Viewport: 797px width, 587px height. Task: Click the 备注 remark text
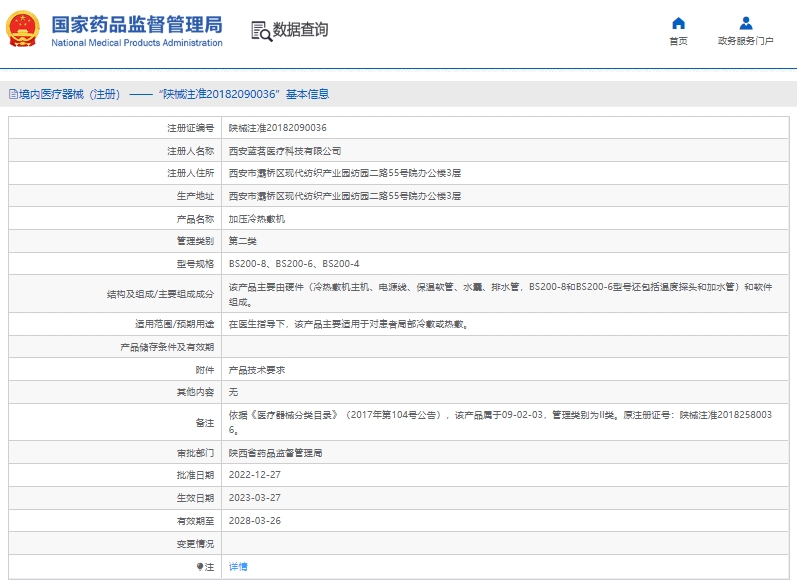500,422
